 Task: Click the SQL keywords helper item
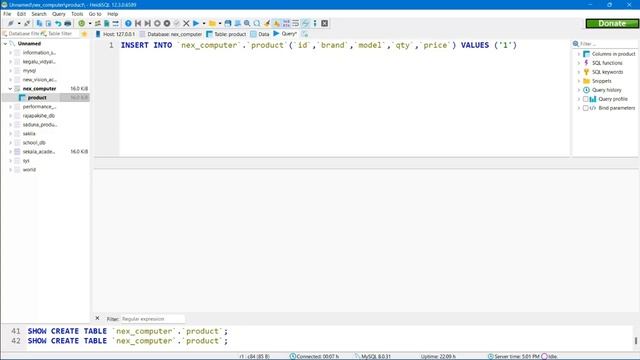coord(607,72)
